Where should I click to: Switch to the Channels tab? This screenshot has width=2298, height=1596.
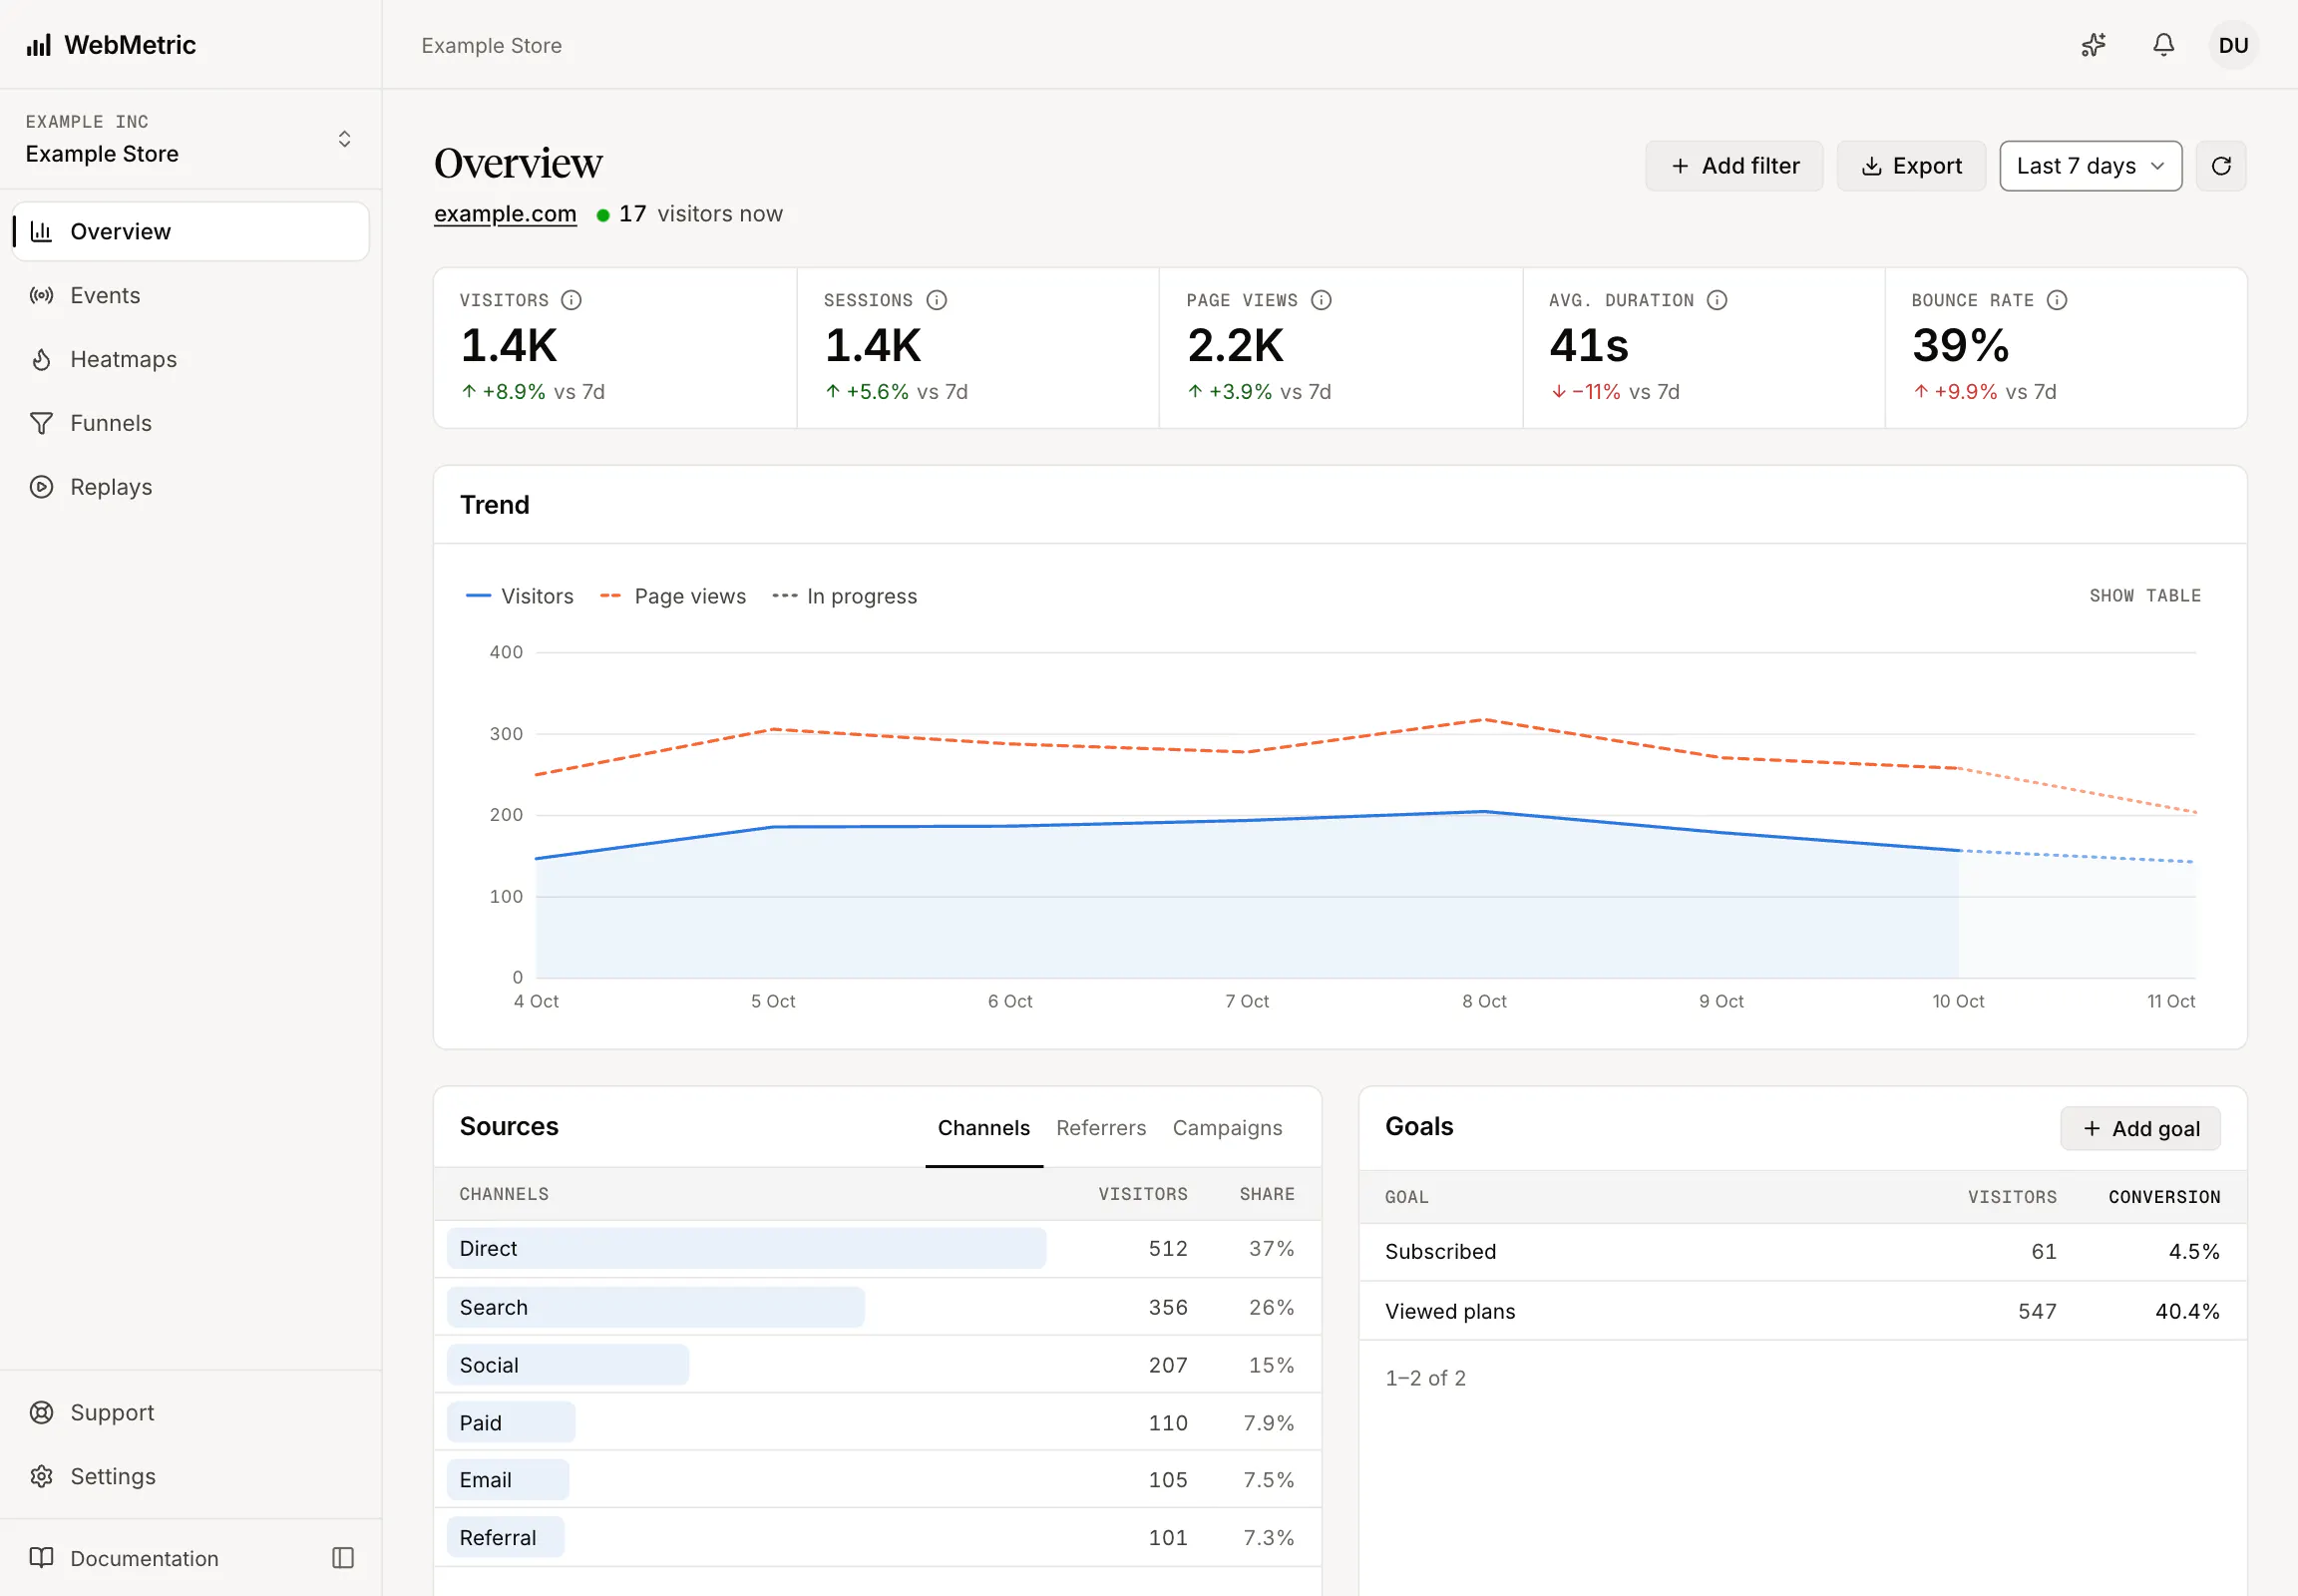click(x=984, y=1128)
